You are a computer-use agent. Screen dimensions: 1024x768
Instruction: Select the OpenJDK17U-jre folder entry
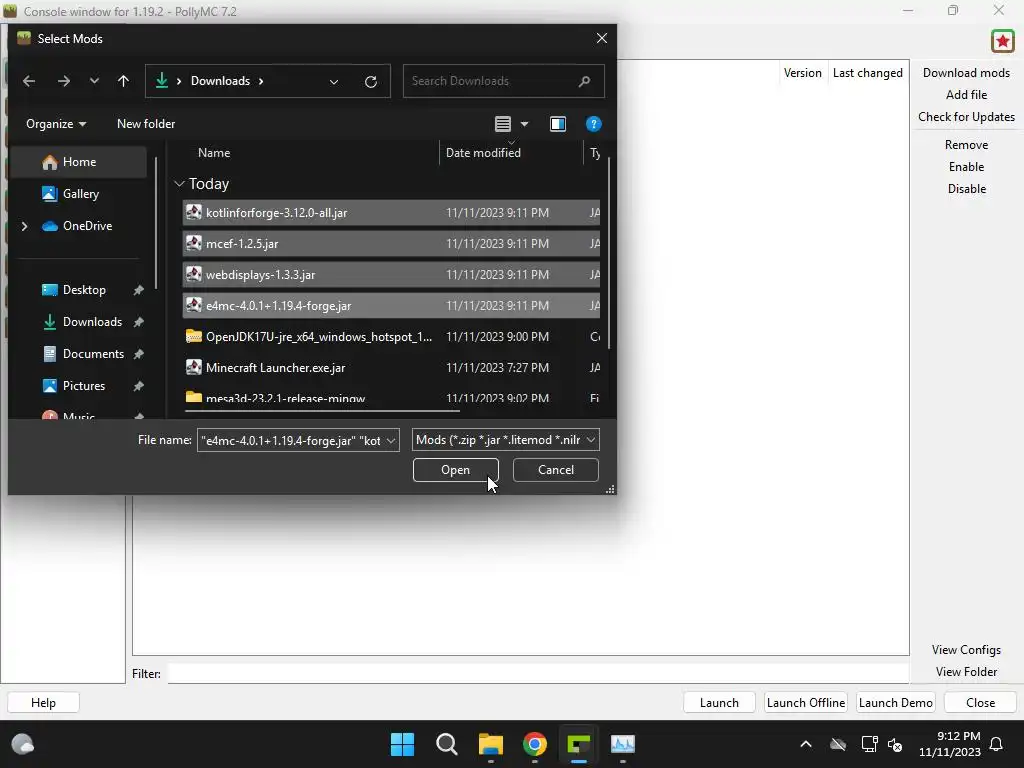(391, 337)
